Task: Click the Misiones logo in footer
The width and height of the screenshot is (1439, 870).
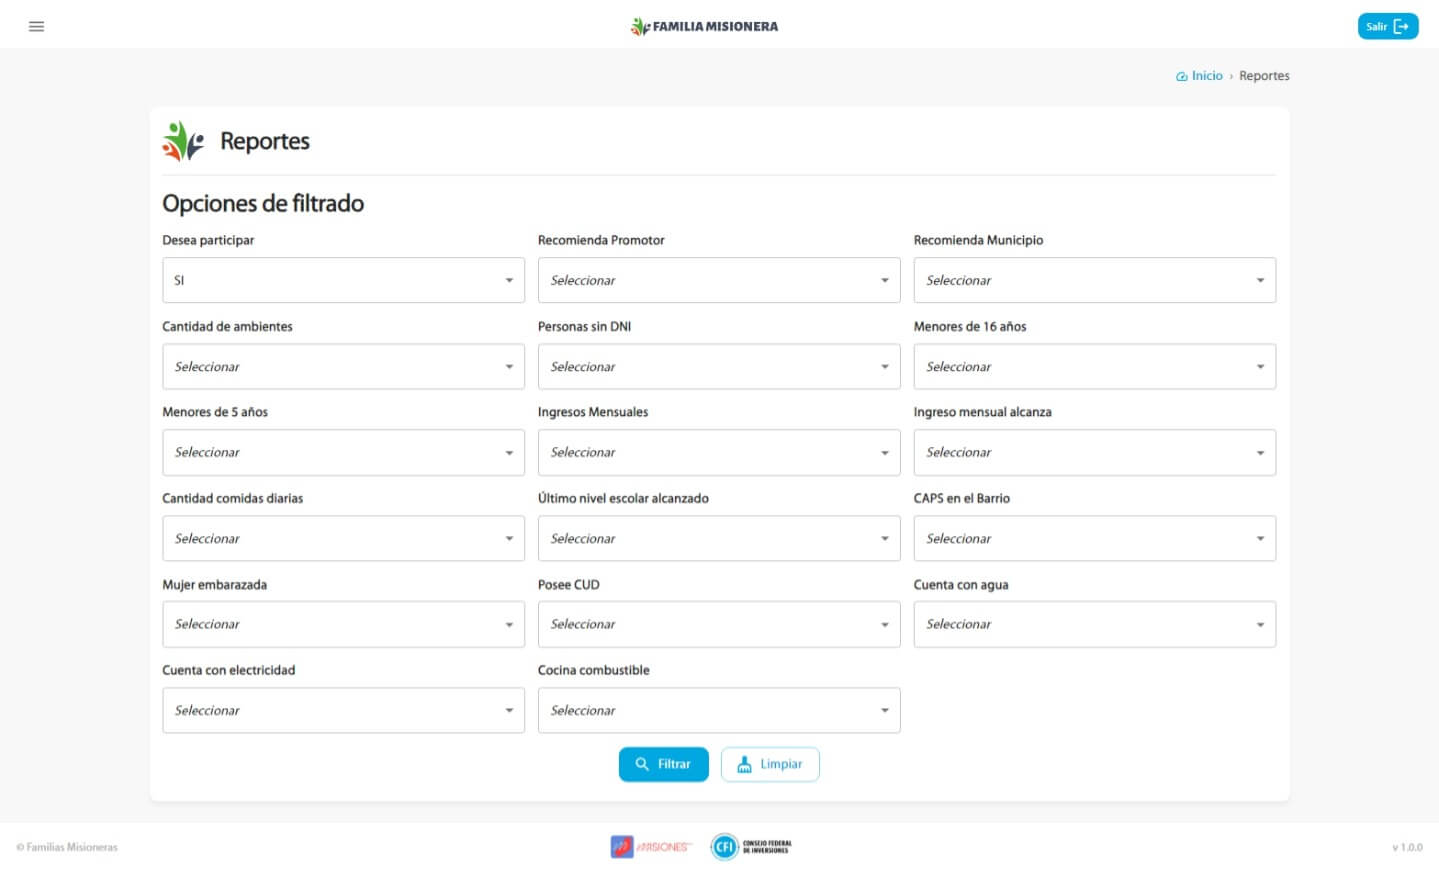Action: tap(651, 847)
